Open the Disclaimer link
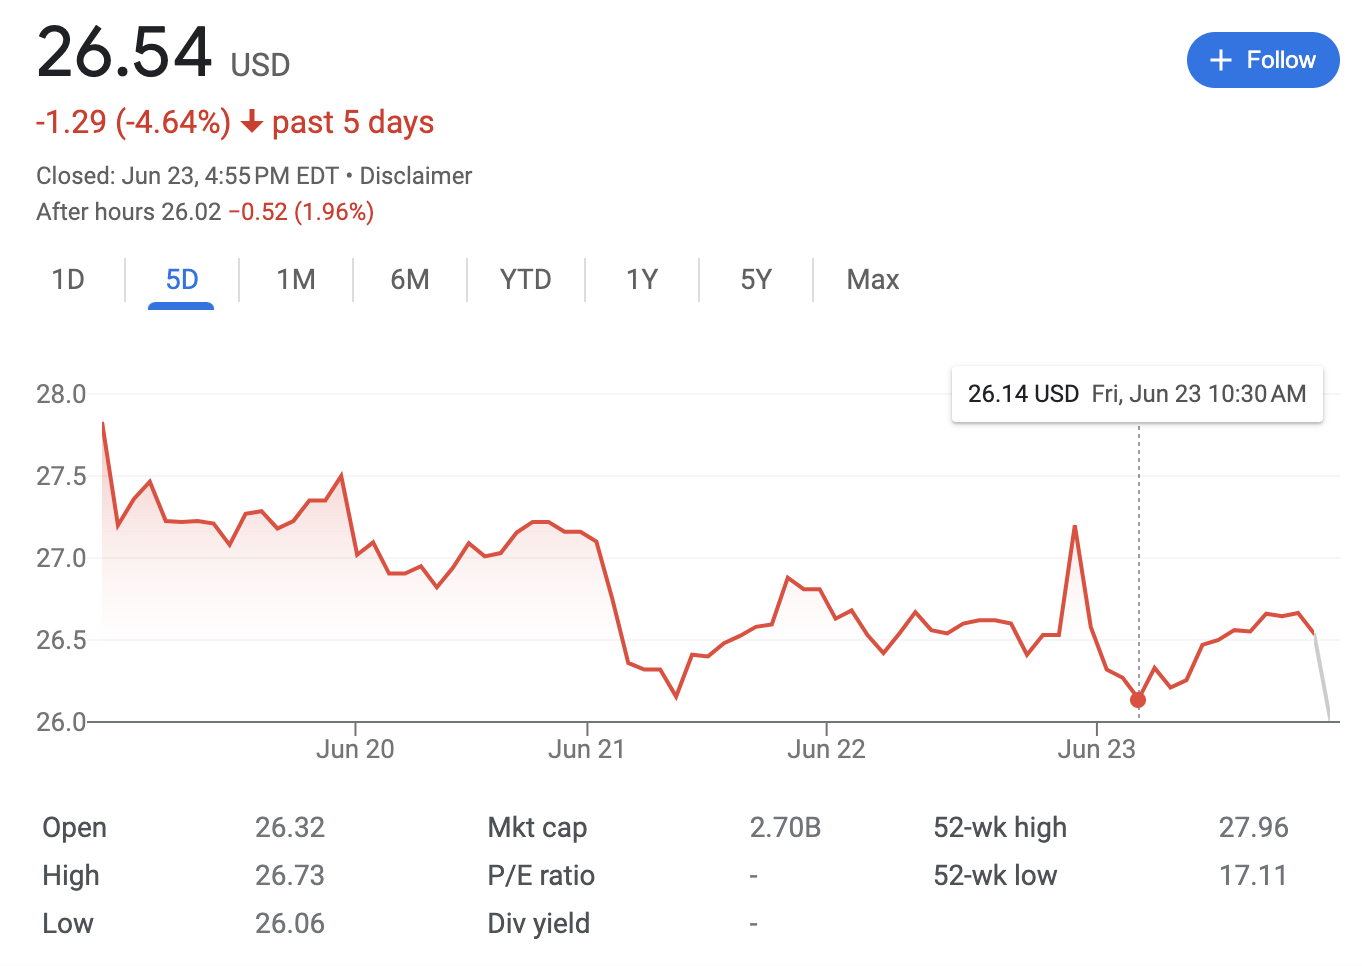The height and width of the screenshot is (966, 1362). 417,175
